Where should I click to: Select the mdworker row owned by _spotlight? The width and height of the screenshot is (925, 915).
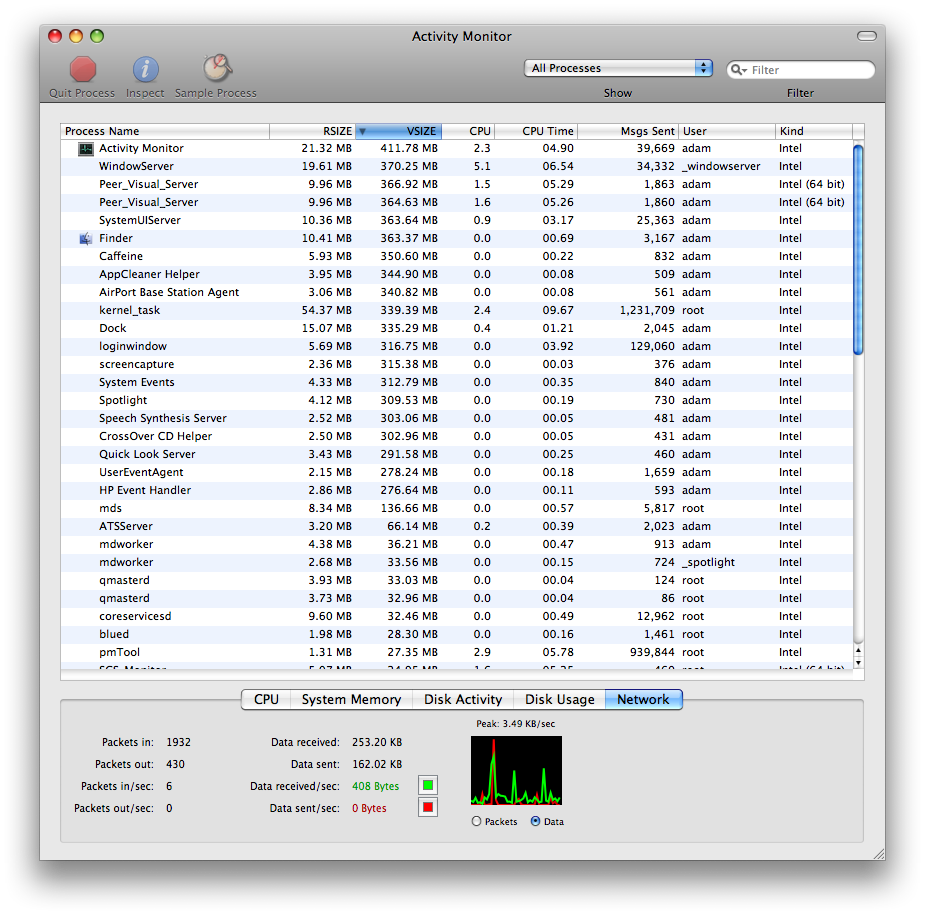pos(457,562)
